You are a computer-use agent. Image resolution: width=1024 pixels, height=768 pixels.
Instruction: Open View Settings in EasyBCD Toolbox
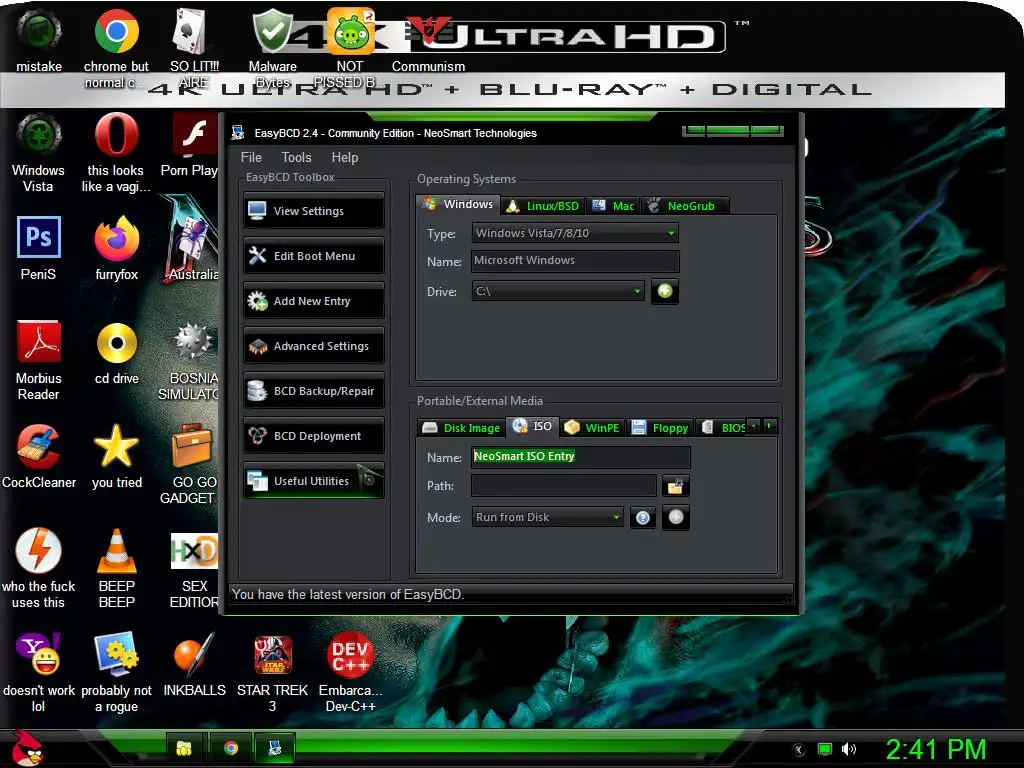313,211
